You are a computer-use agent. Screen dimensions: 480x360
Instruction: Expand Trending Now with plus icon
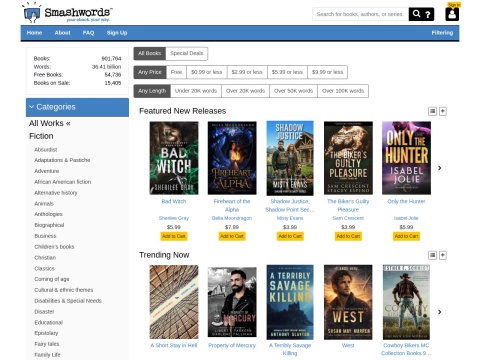[443, 255]
